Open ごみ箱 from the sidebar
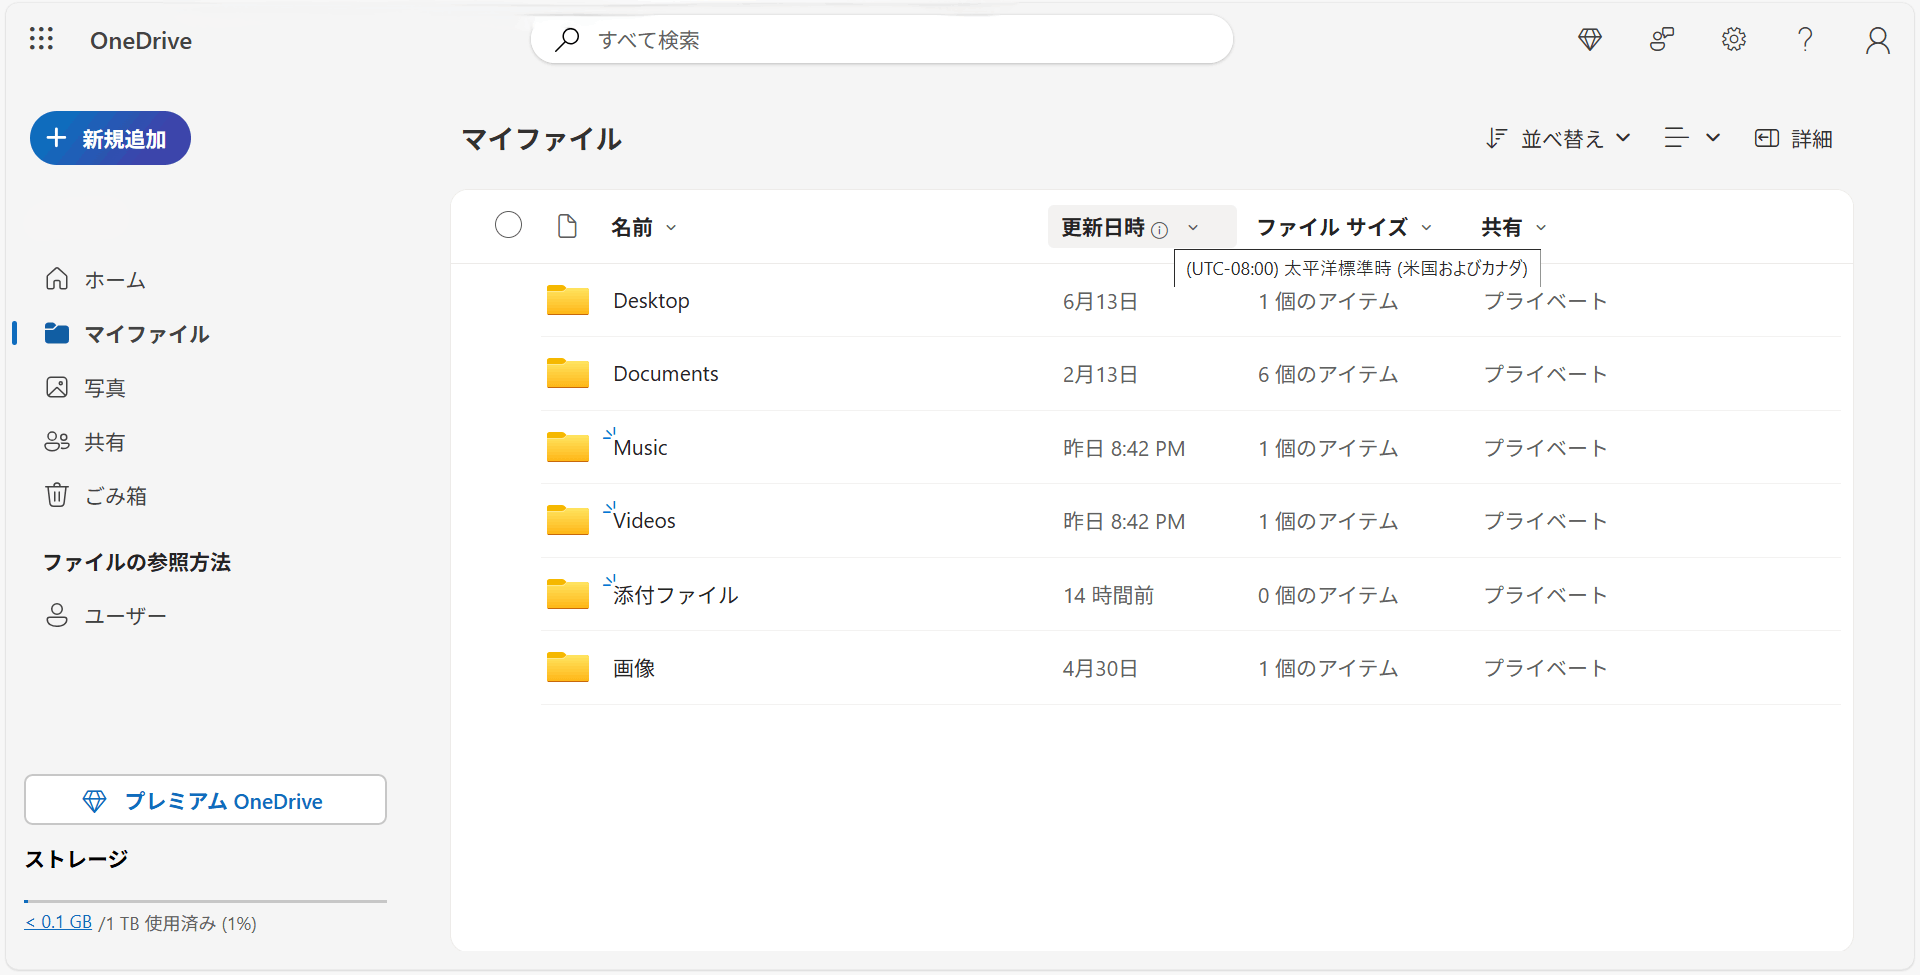 (115, 494)
